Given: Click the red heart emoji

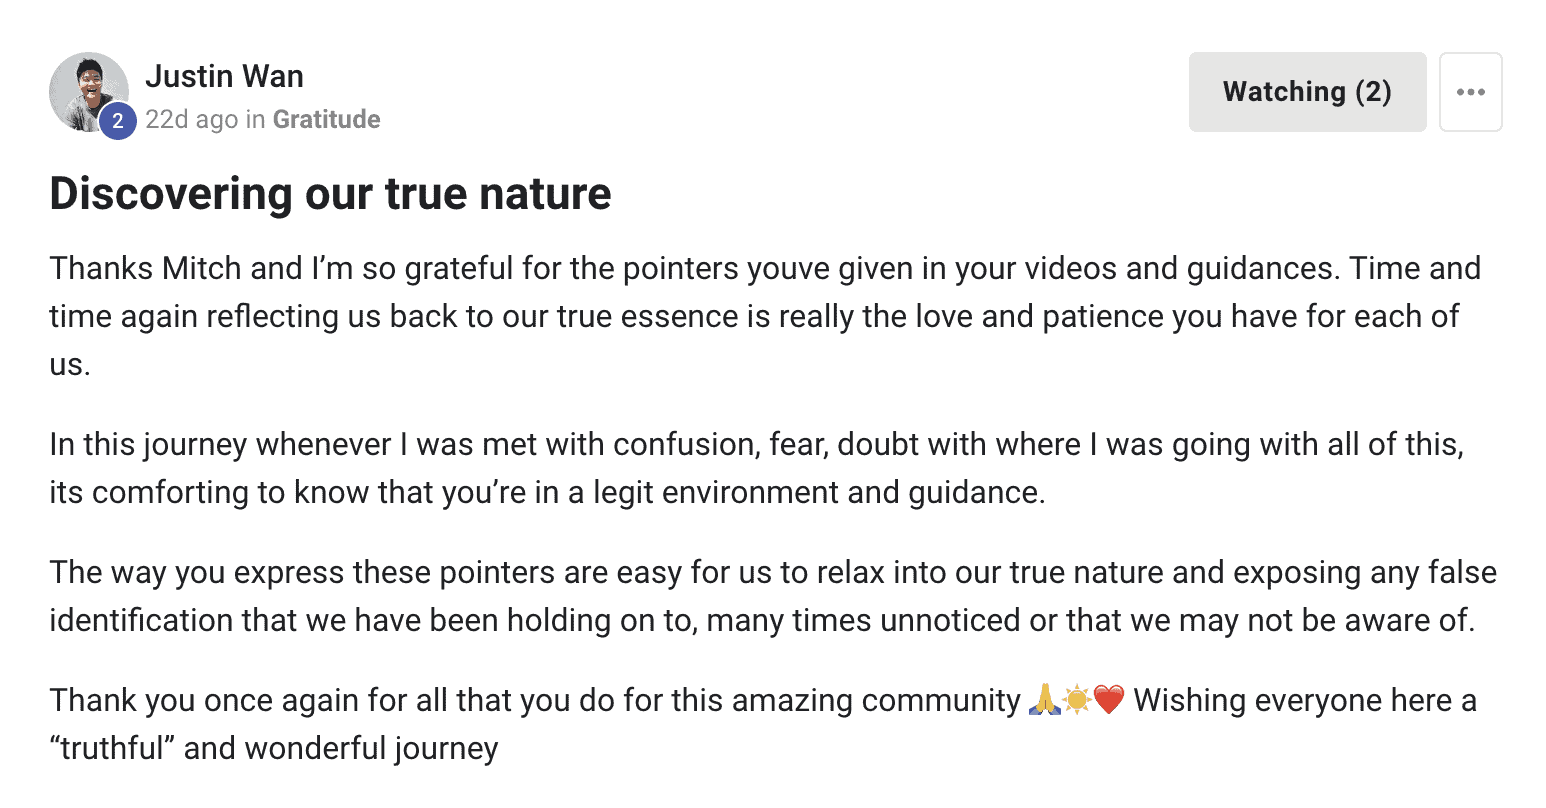Looking at the screenshot, I should tap(1109, 700).
